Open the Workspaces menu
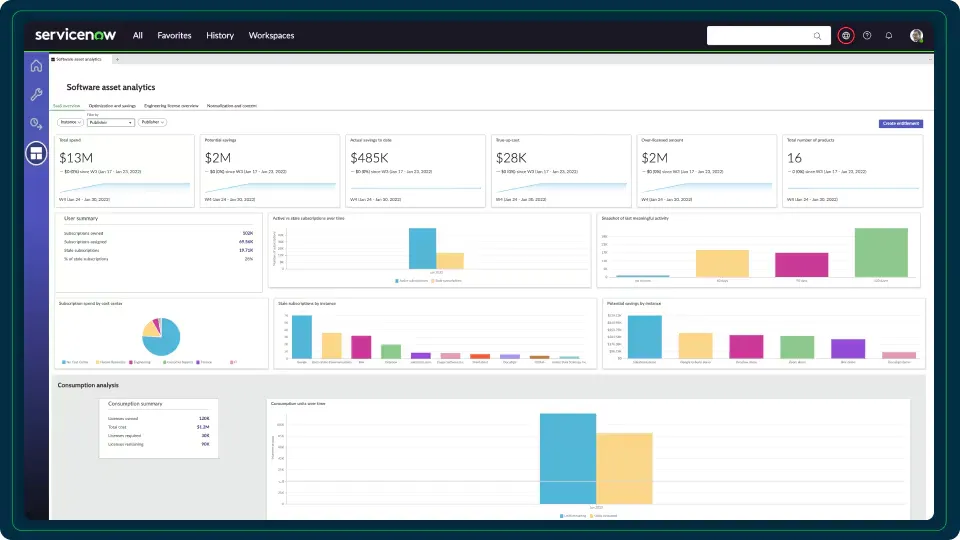960x540 pixels. coord(271,36)
